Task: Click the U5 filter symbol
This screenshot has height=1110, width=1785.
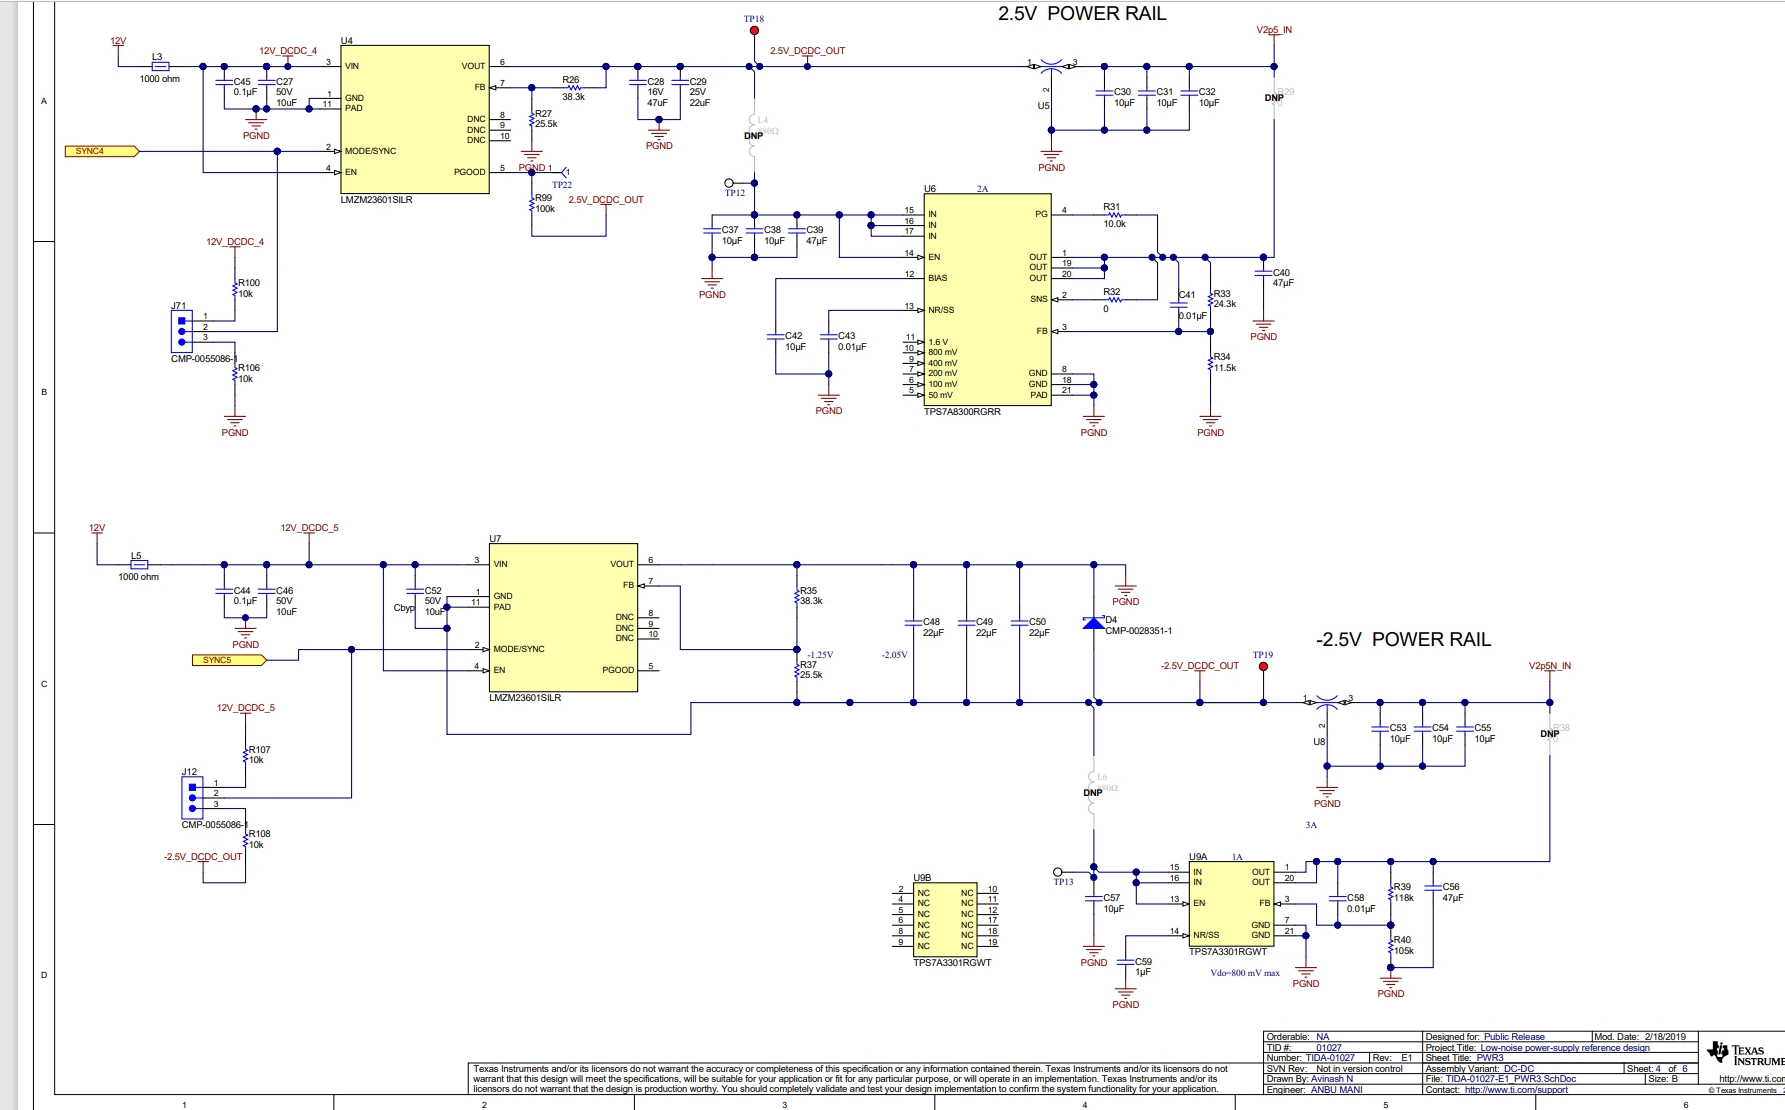Action: pyautogui.click(x=1050, y=66)
